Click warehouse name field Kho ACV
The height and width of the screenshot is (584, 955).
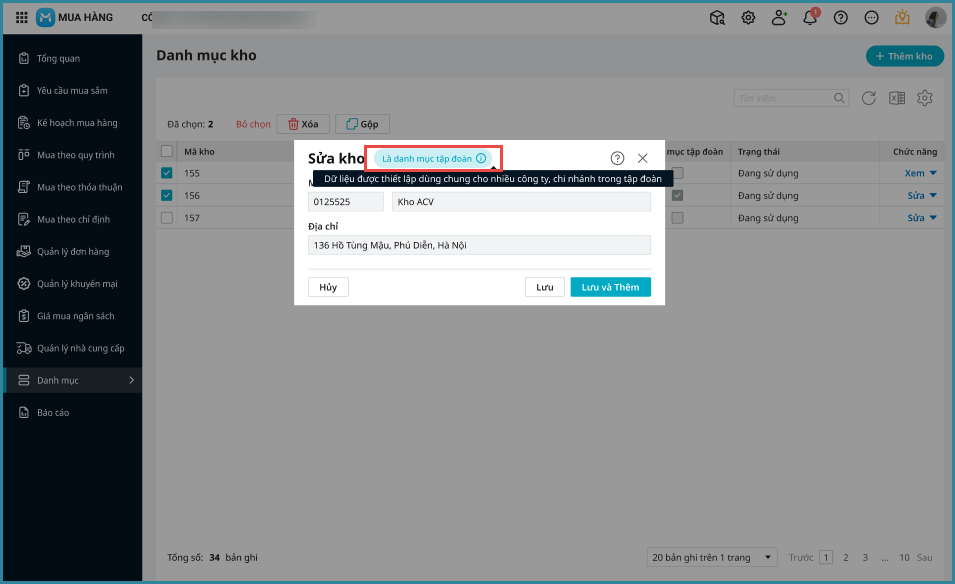(521, 202)
